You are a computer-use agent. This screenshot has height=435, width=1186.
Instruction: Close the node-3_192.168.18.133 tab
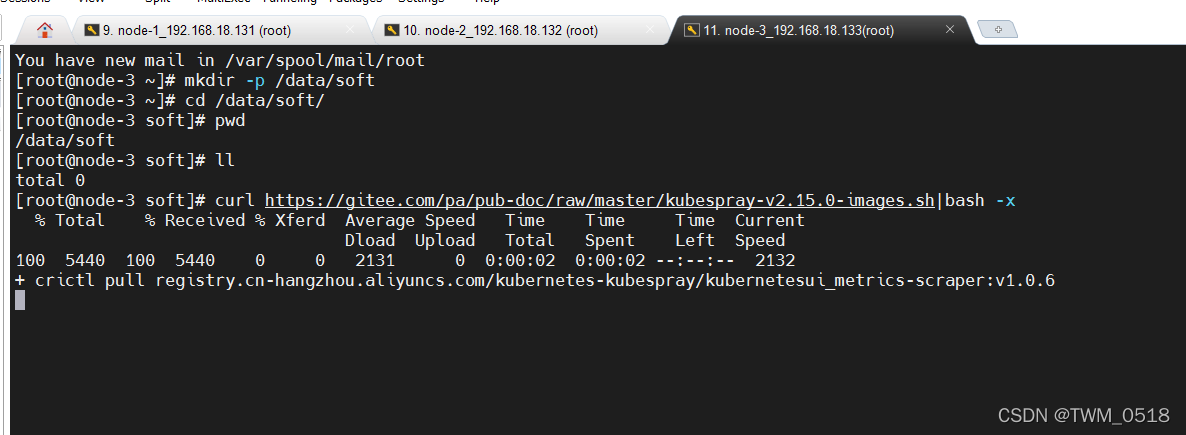(x=951, y=30)
